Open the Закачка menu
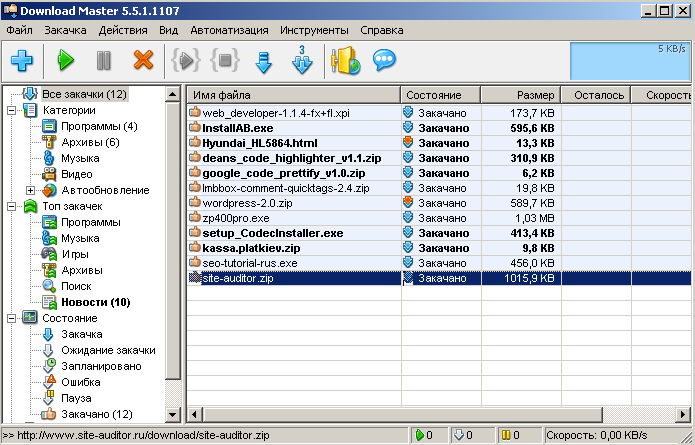The width and height of the screenshot is (695, 445). [x=65, y=30]
